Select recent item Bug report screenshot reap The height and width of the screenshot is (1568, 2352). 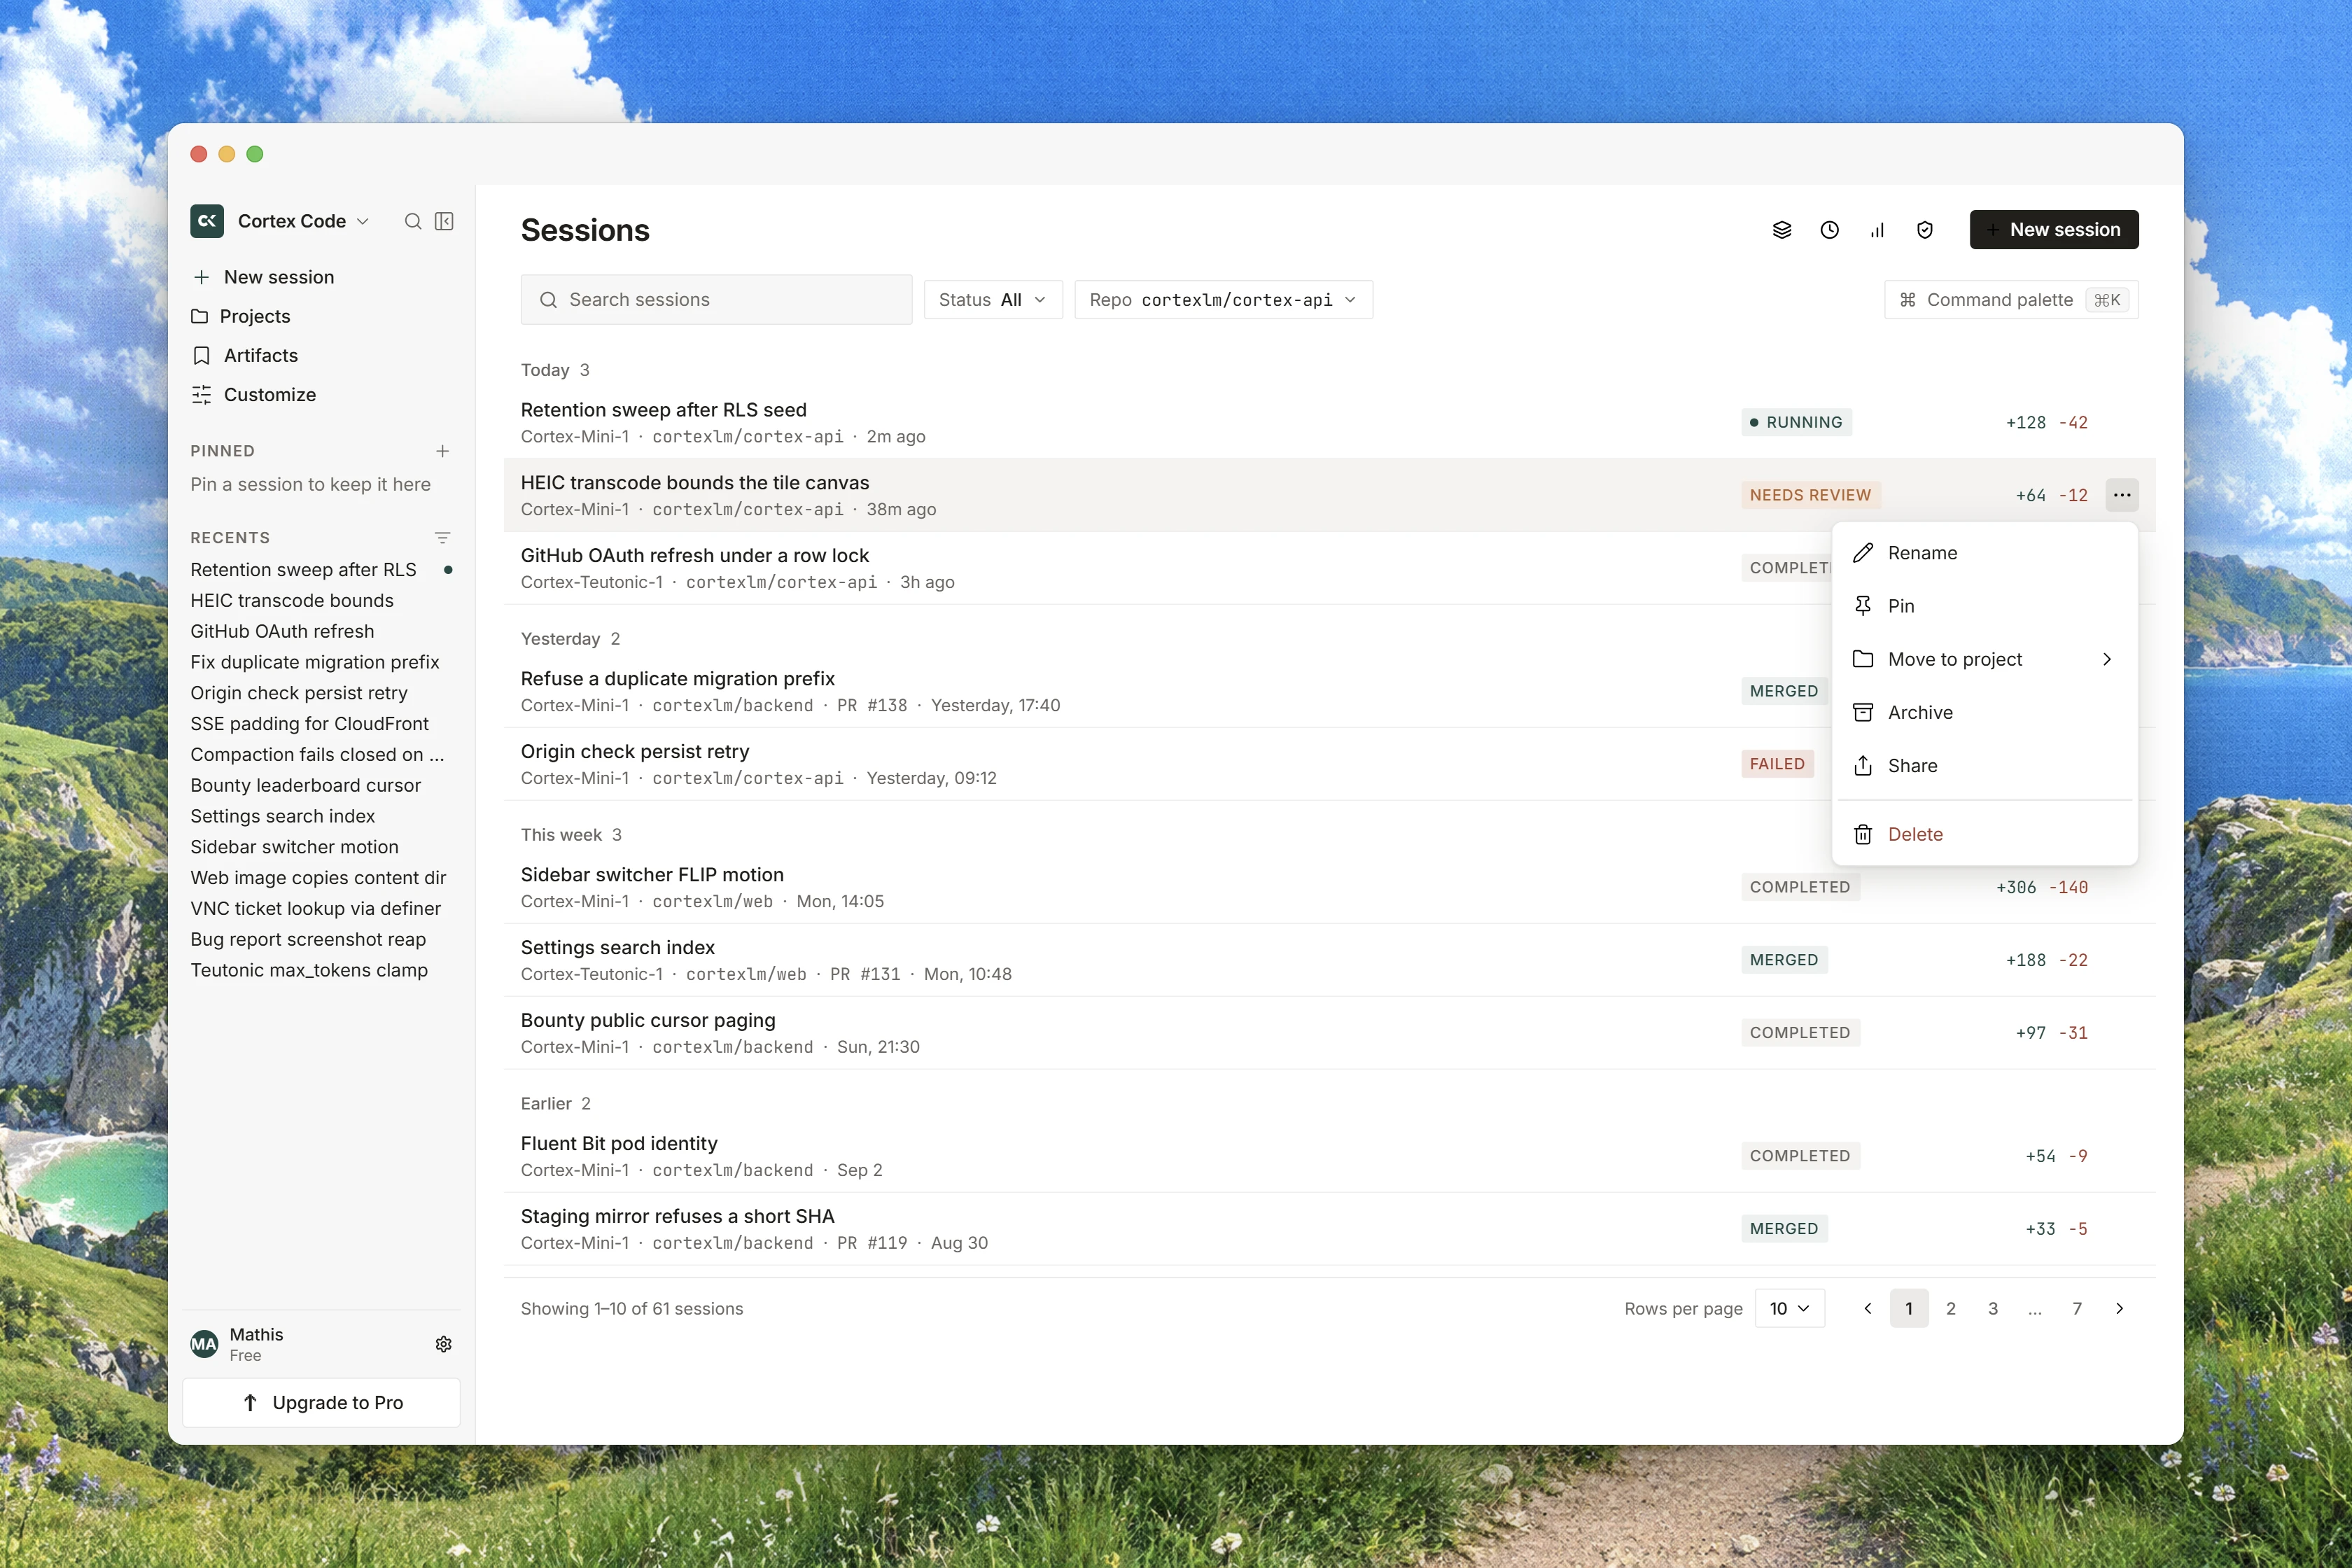[x=320, y=939]
